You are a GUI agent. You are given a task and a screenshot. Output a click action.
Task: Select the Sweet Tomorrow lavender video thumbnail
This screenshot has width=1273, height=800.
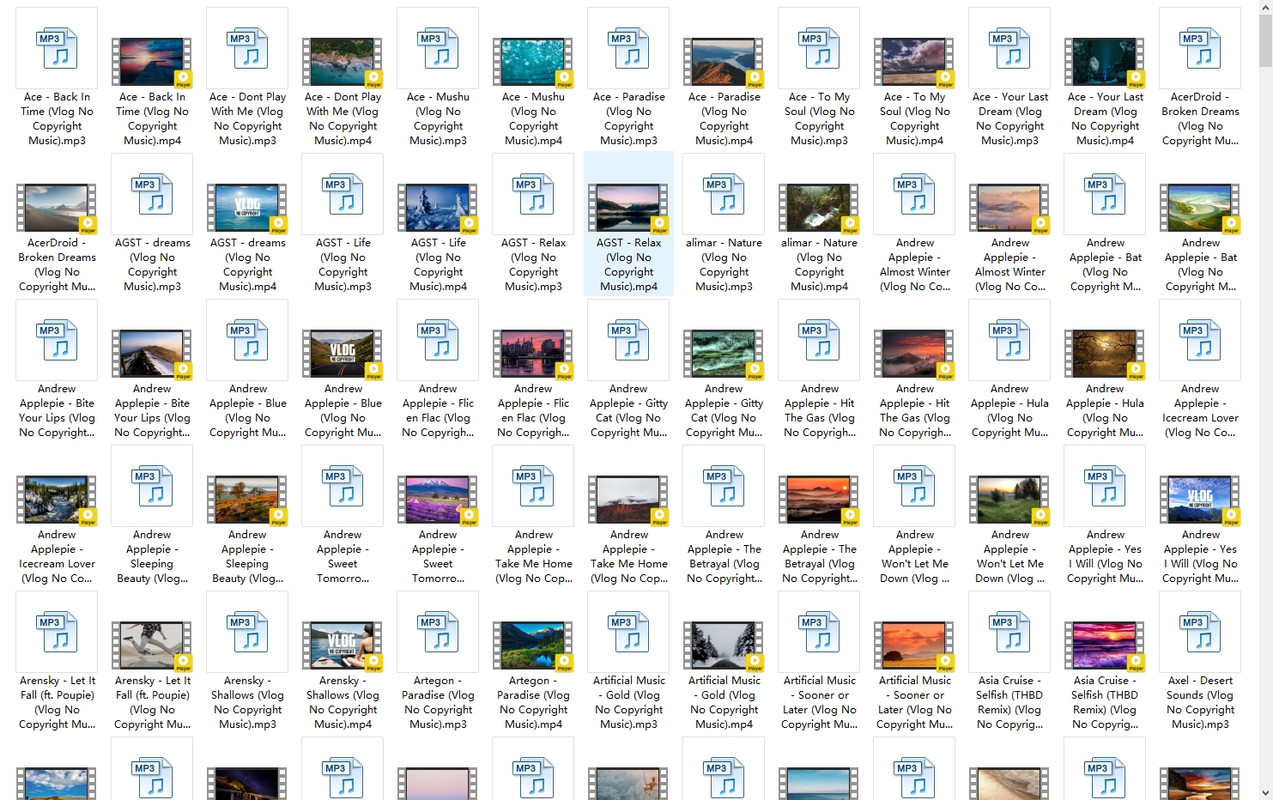coord(438,500)
